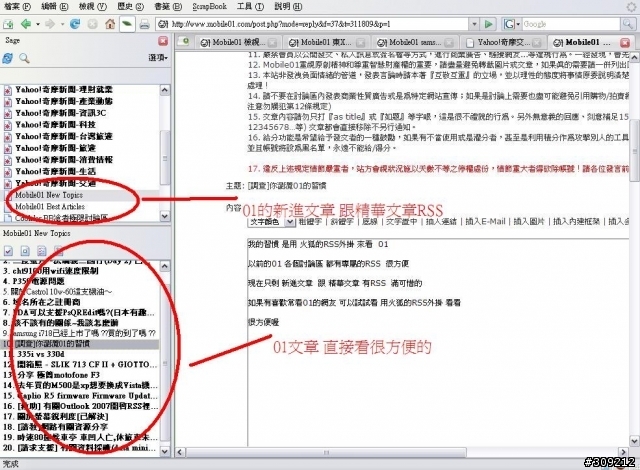
Task: Click 插入圖片 insert image link
Action: point(529,222)
